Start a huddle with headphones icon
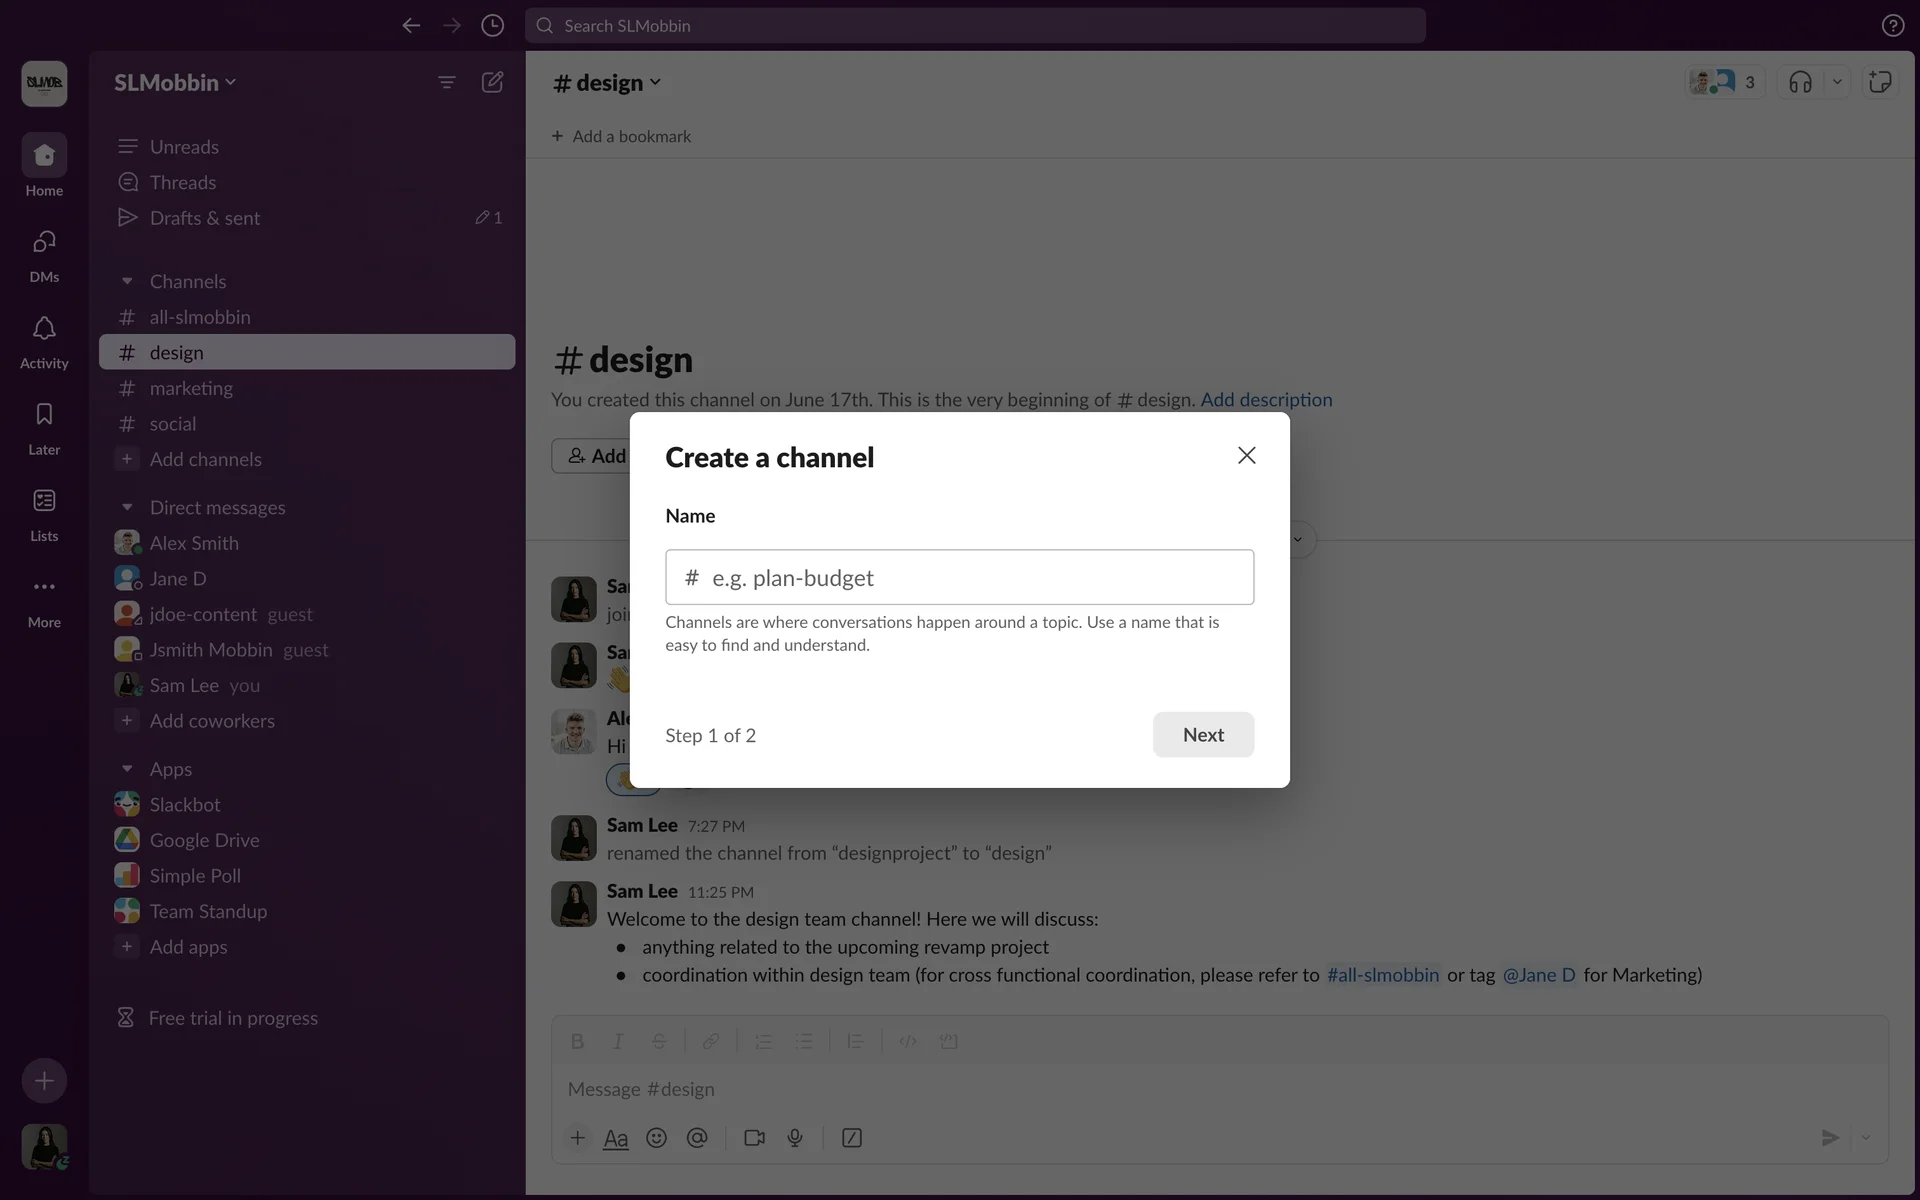This screenshot has height=1200, width=1920. tap(1800, 82)
